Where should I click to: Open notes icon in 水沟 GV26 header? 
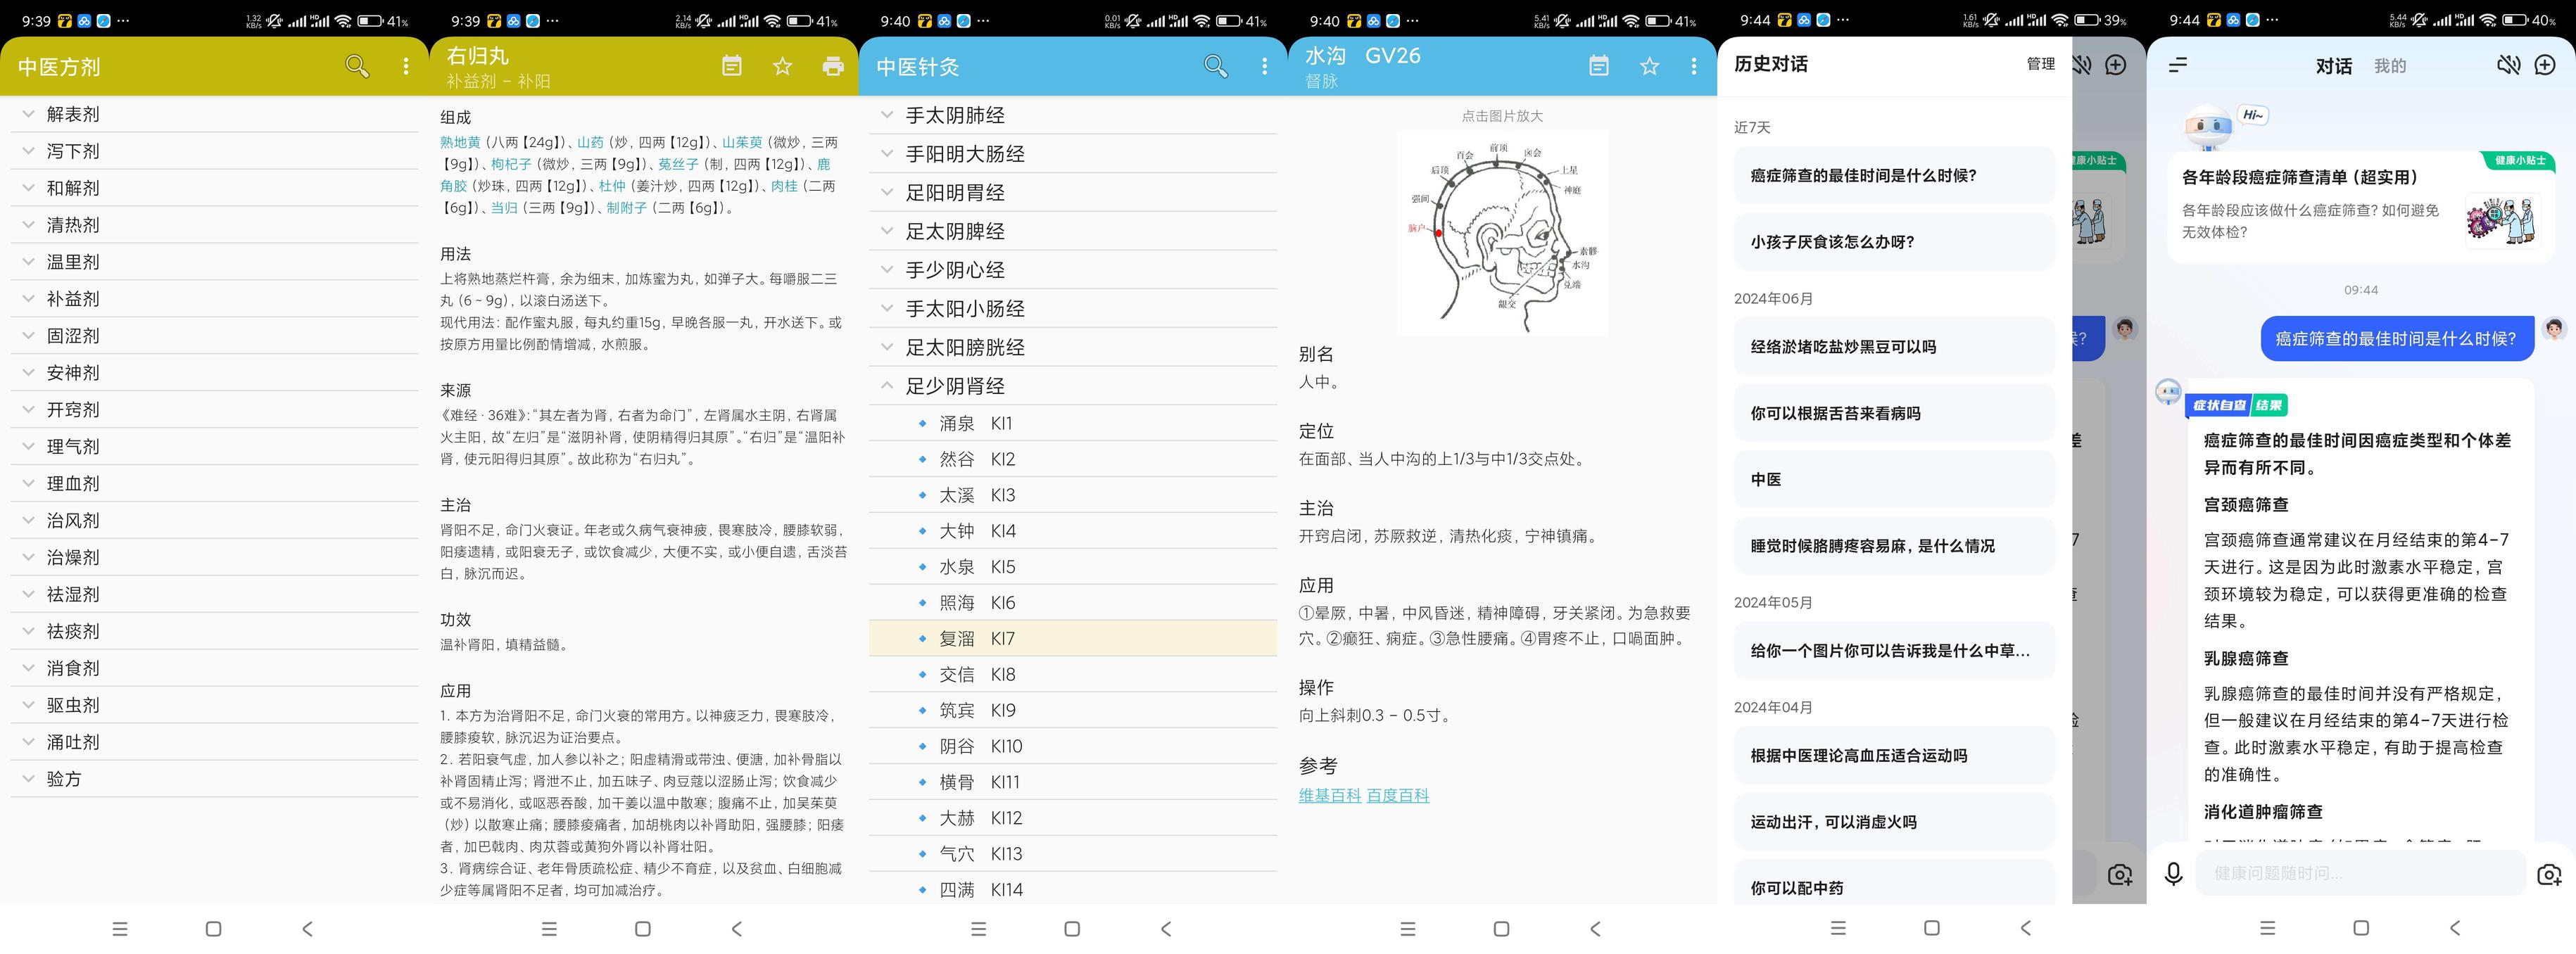click(1599, 66)
